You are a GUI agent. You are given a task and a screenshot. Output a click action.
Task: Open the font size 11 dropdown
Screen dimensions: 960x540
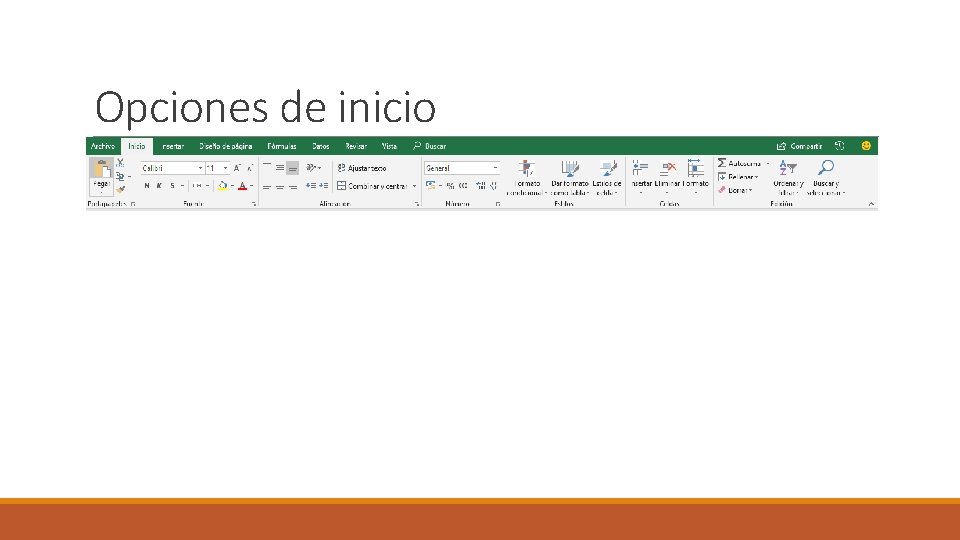click(x=225, y=168)
